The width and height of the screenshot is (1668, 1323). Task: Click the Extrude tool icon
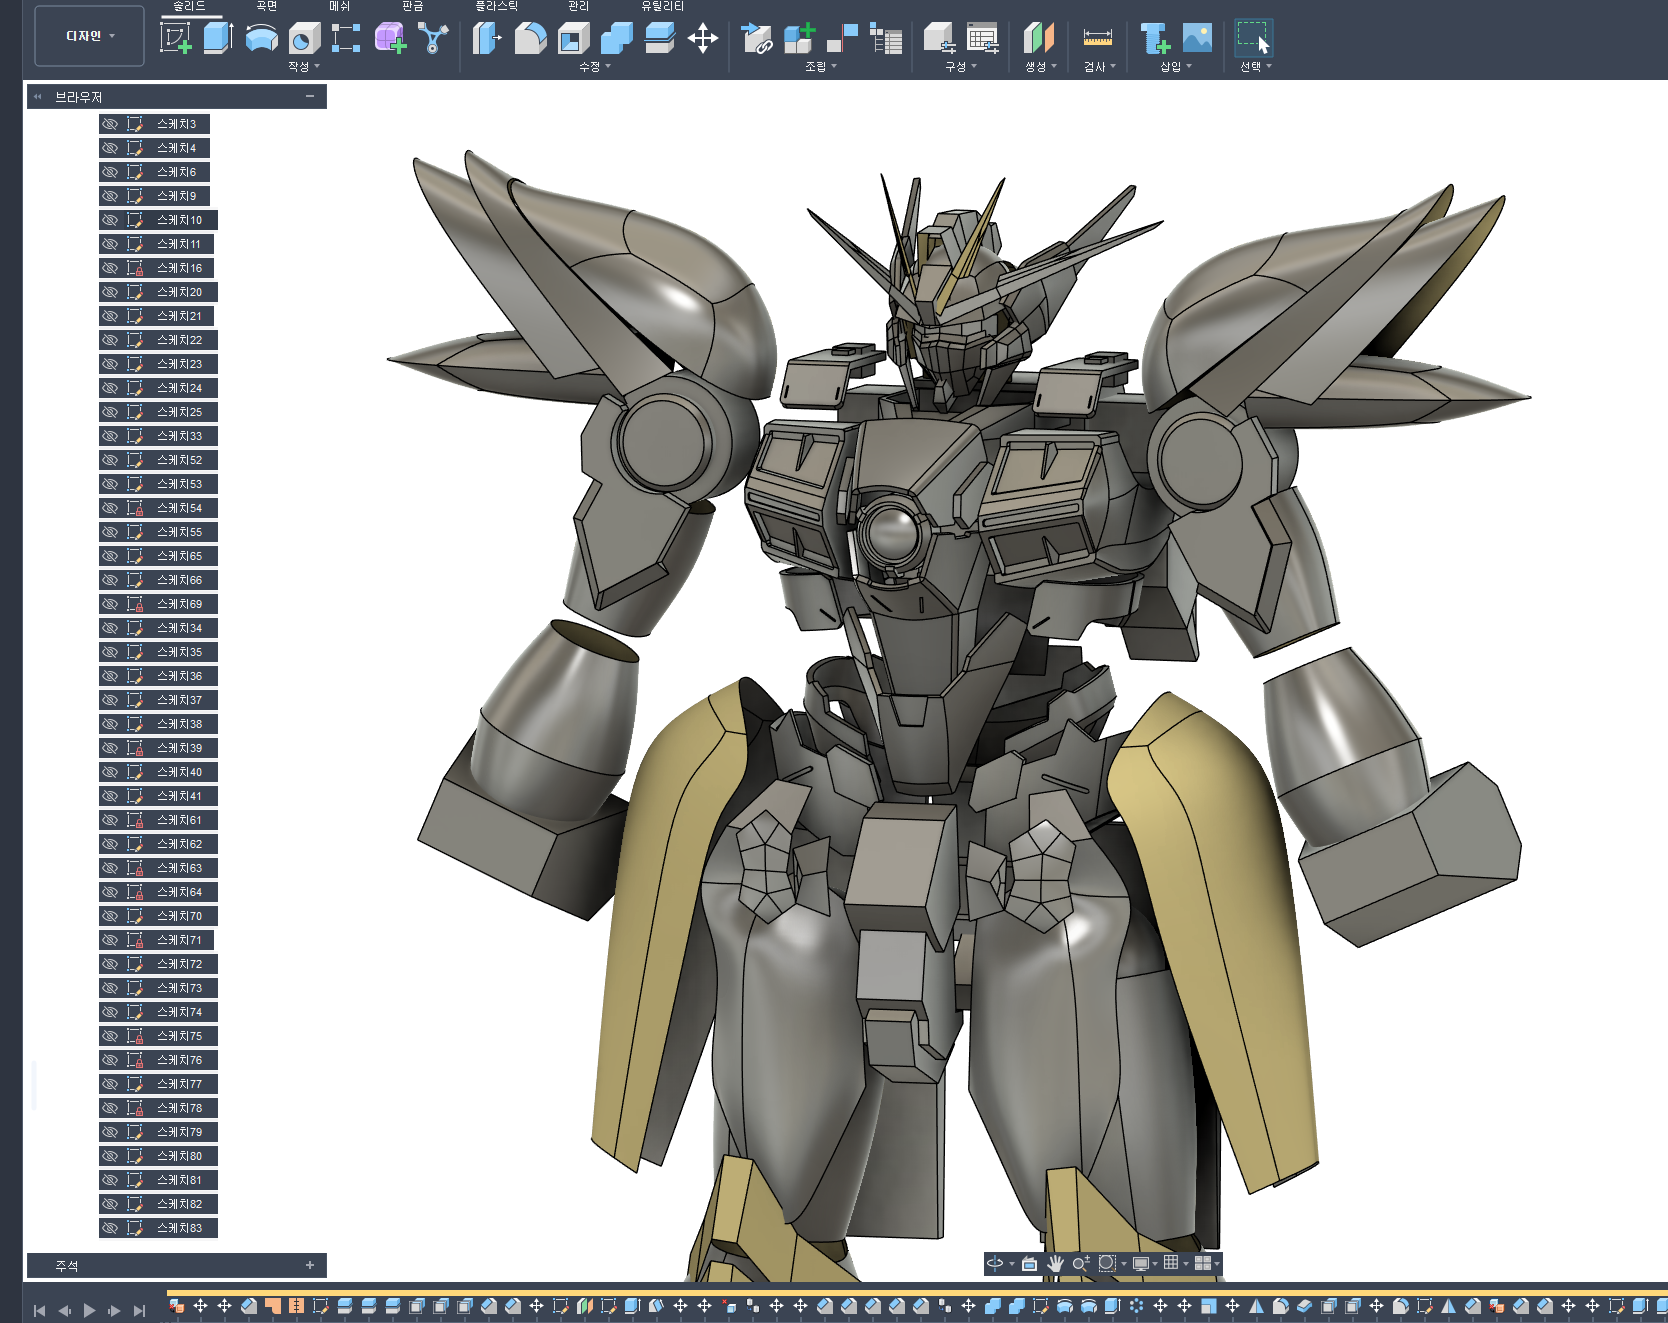(218, 39)
